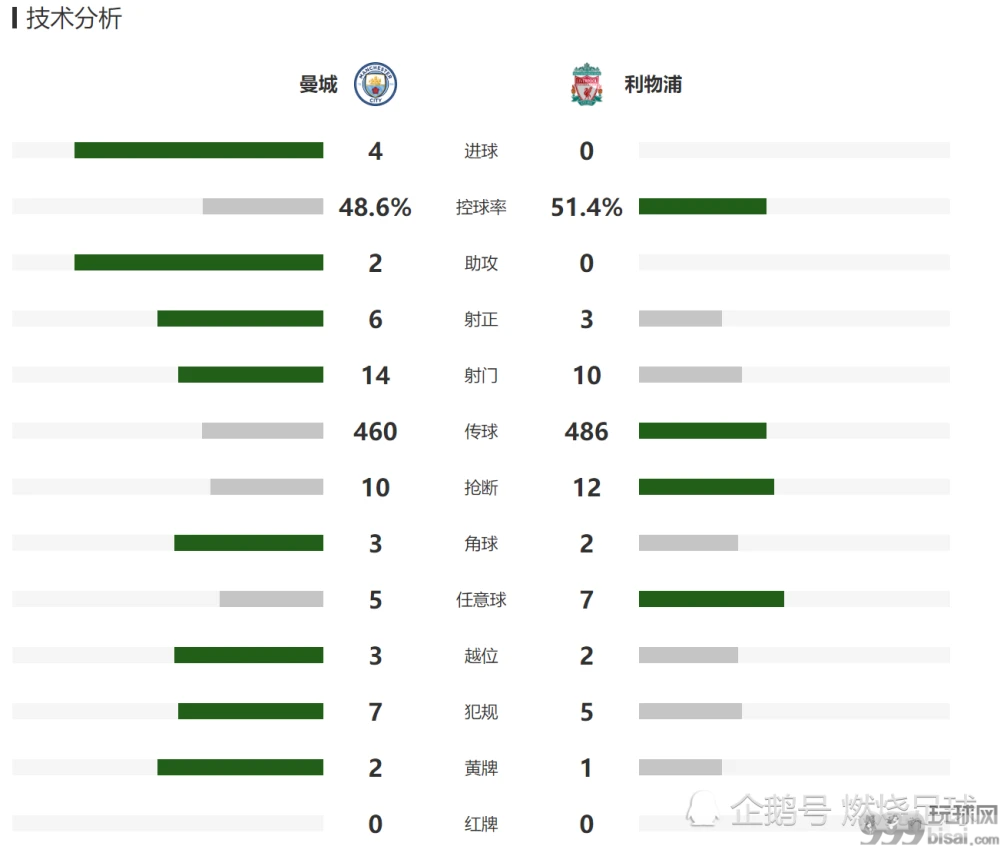Image resolution: width=1000 pixels, height=846 pixels.
Task: Click Liverpool's 486 passes value
Action: (586, 432)
